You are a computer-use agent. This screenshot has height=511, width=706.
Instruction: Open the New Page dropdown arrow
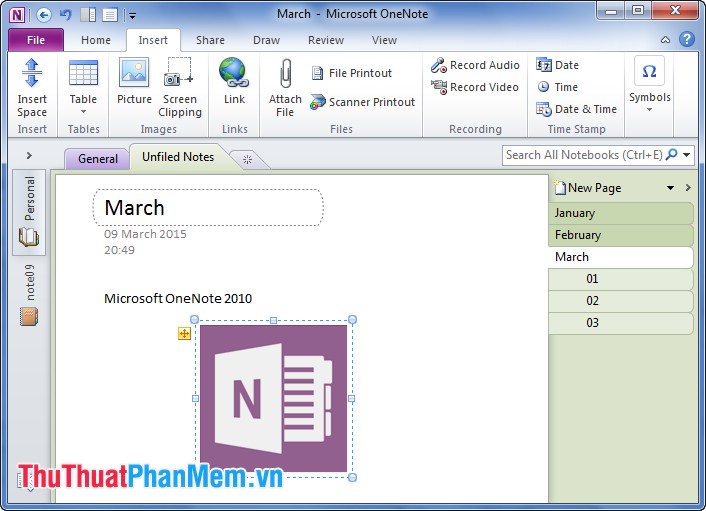[x=670, y=188]
